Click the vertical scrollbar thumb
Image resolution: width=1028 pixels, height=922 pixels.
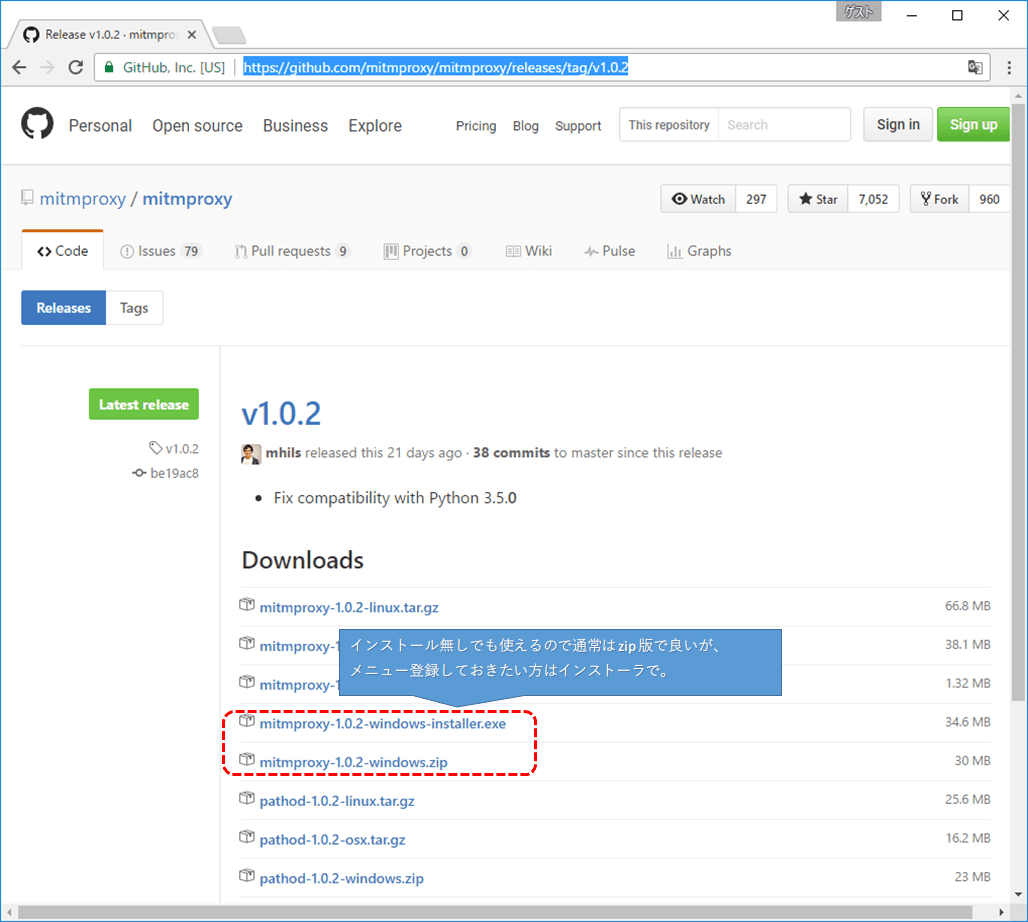1018,401
